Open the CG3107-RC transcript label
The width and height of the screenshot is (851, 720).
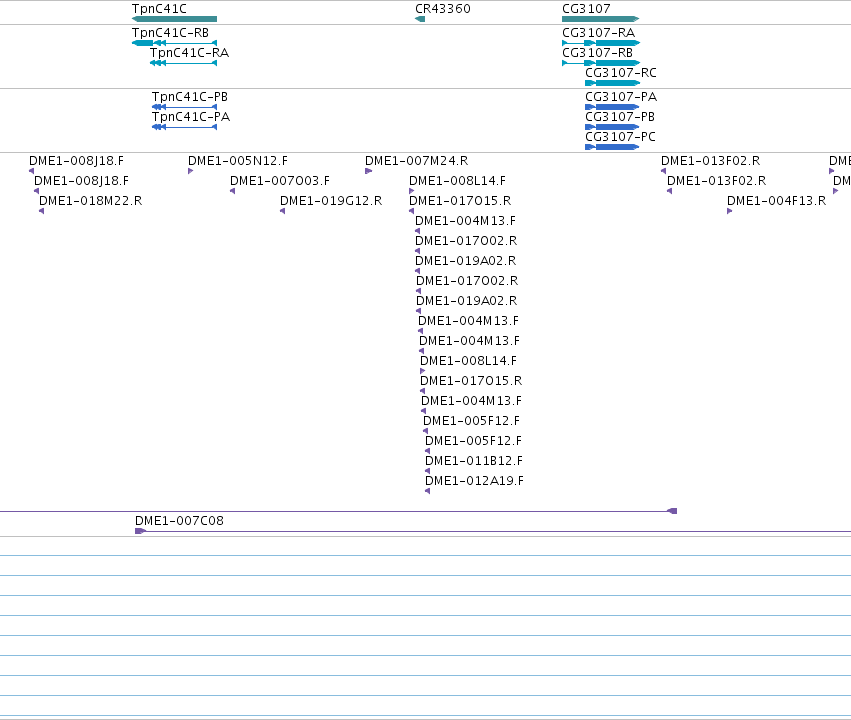click(x=621, y=73)
